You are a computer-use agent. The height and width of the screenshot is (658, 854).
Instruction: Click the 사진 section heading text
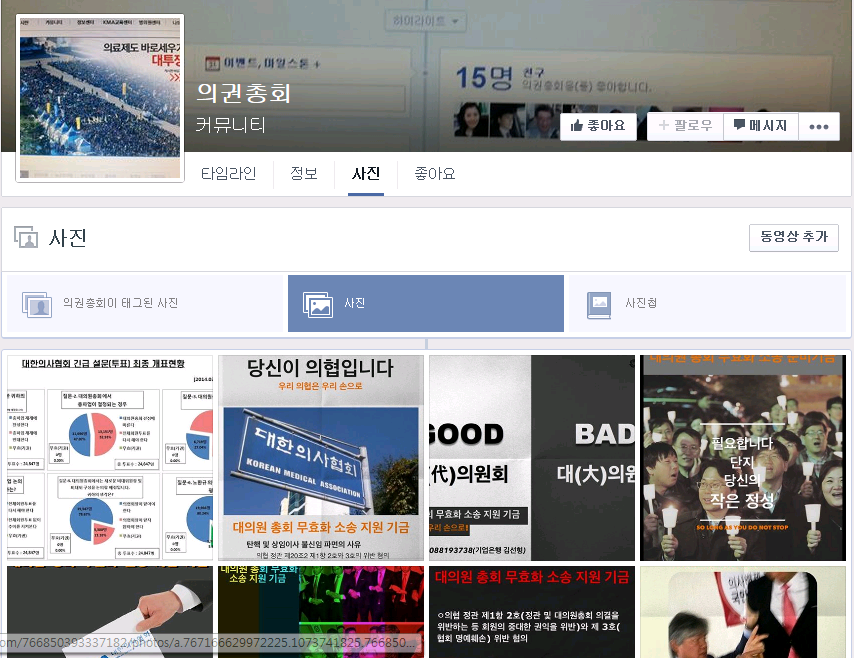pos(68,238)
